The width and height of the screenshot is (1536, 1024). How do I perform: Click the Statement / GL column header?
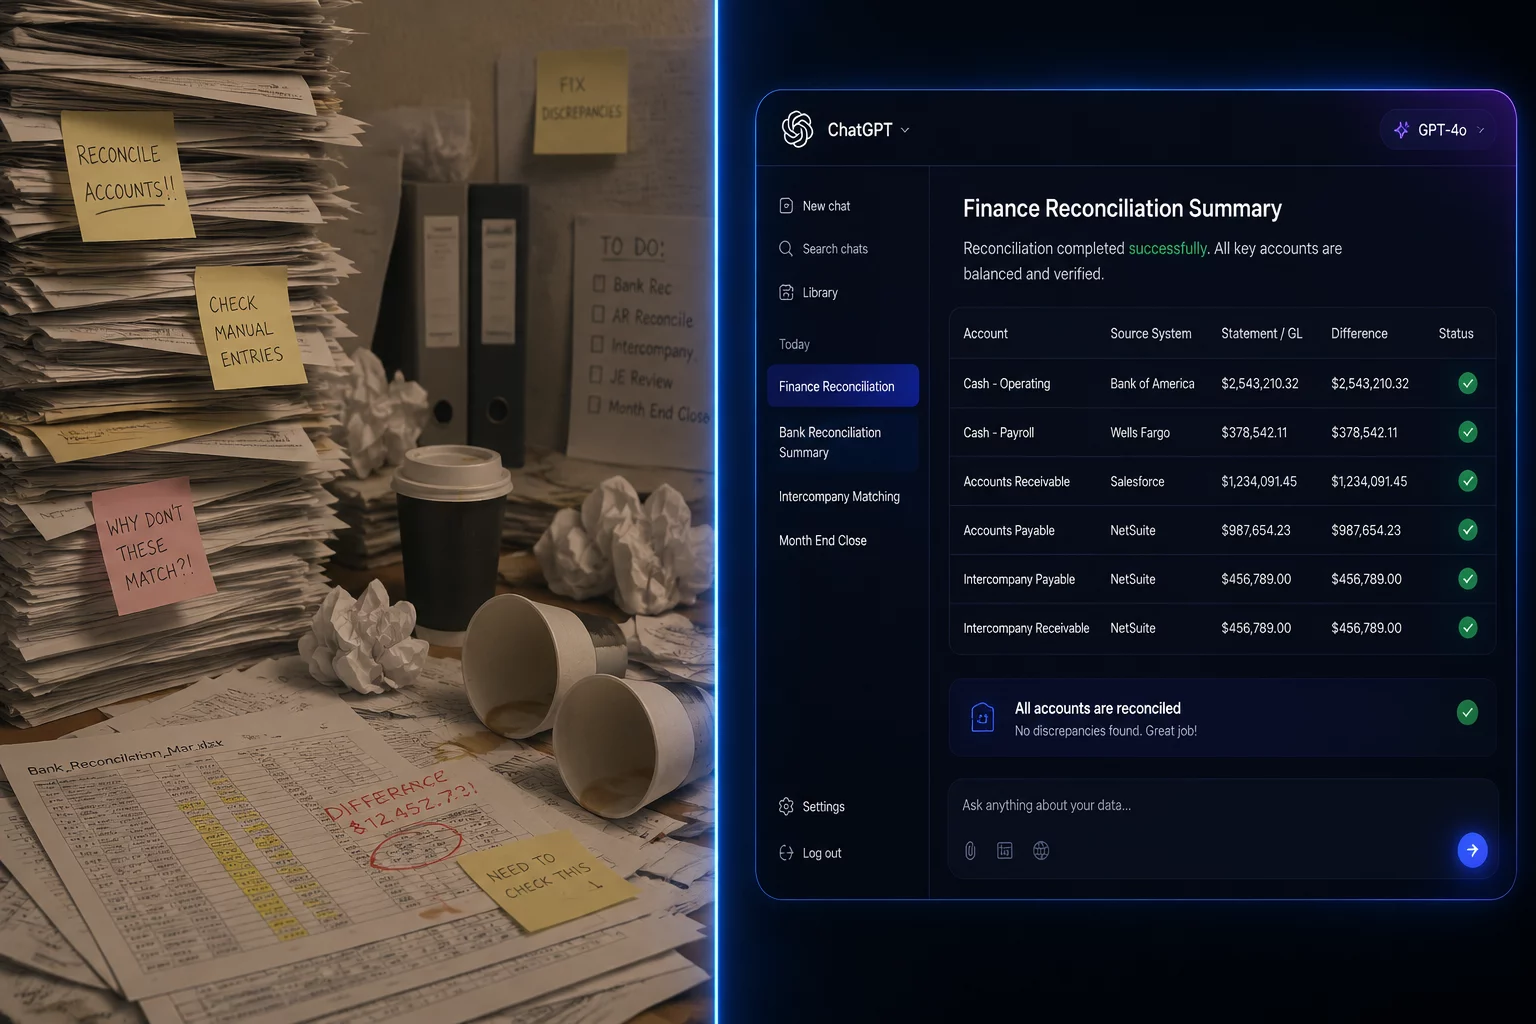(1262, 334)
